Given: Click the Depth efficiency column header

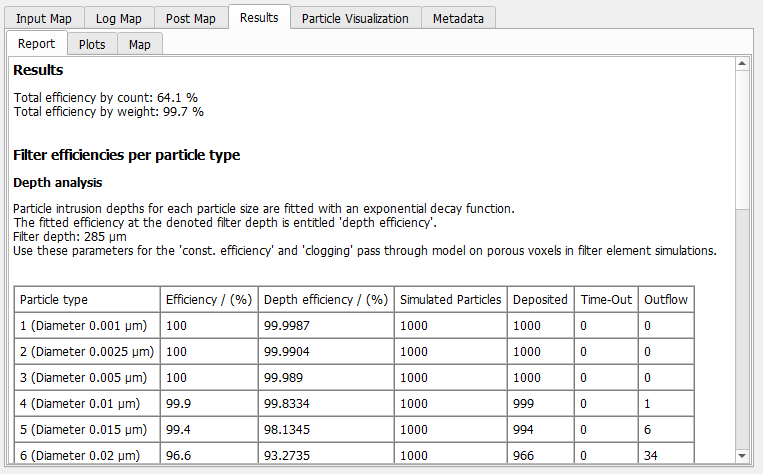Looking at the screenshot, I should point(324,299).
